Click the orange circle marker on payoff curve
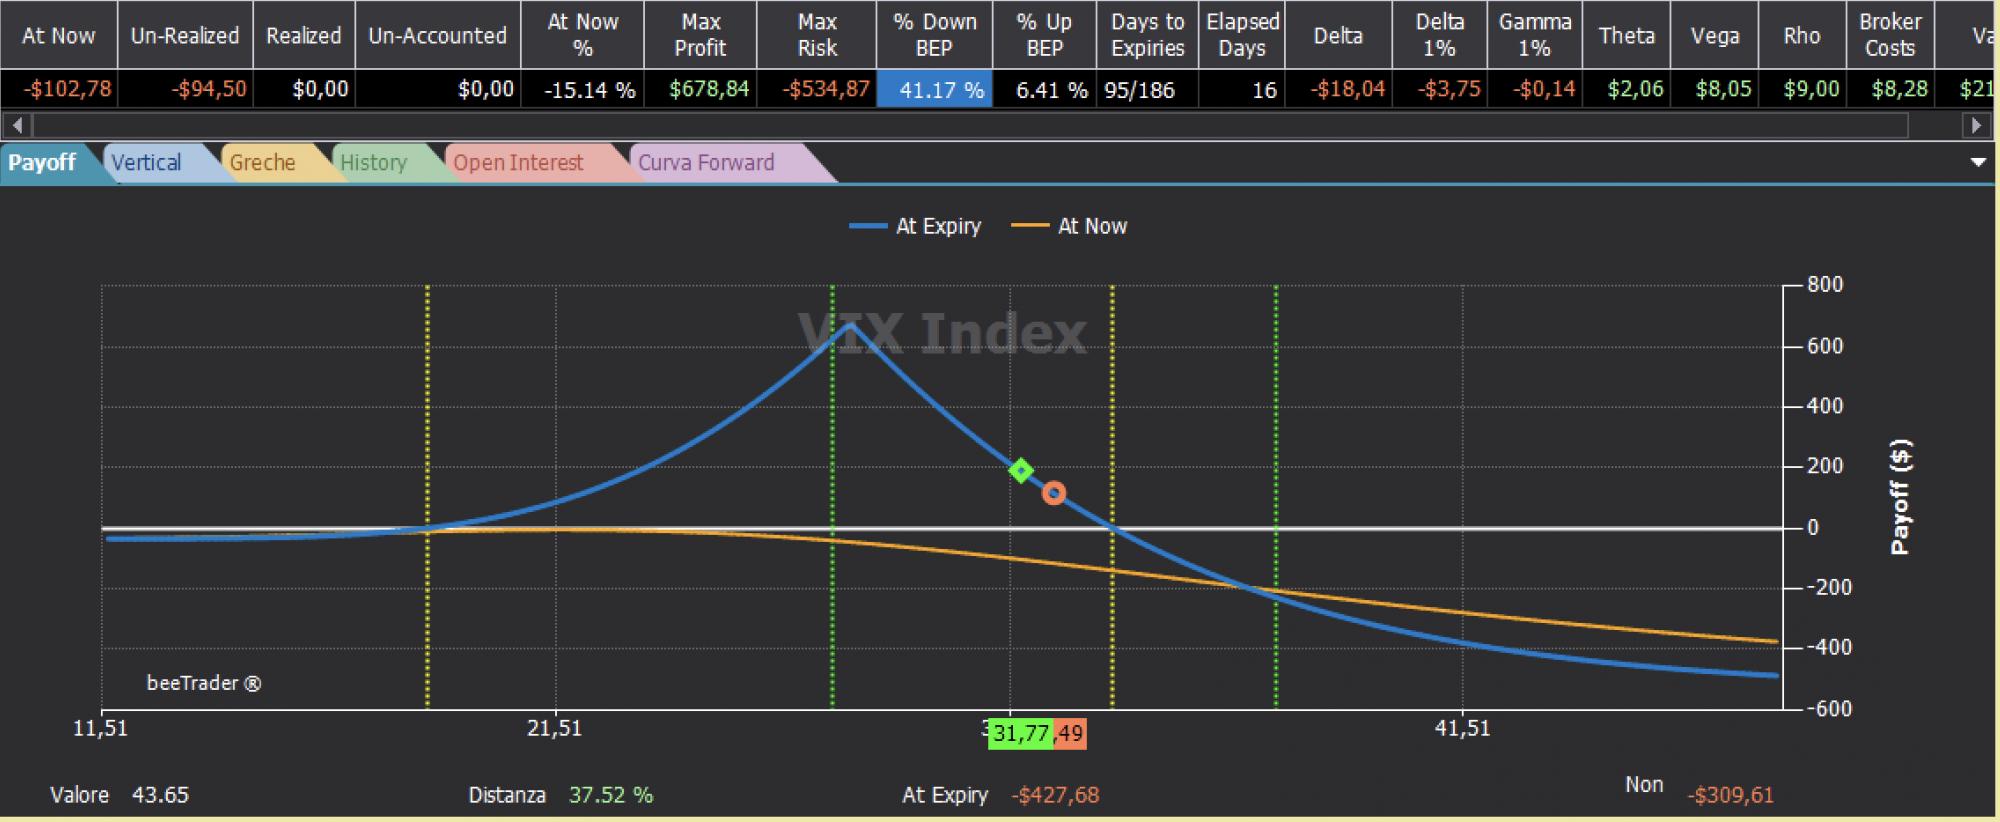 click(1054, 493)
